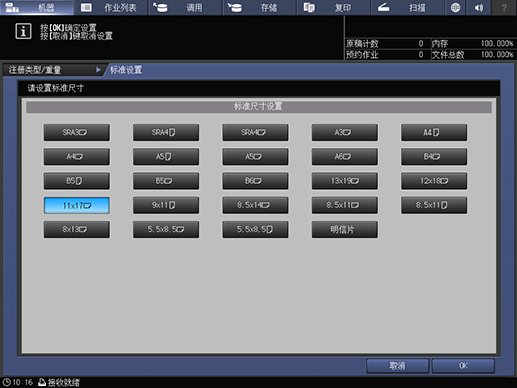The width and height of the screenshot is (517, 388).
Task: Pick A5 landscape size
Action: [255, 157]
